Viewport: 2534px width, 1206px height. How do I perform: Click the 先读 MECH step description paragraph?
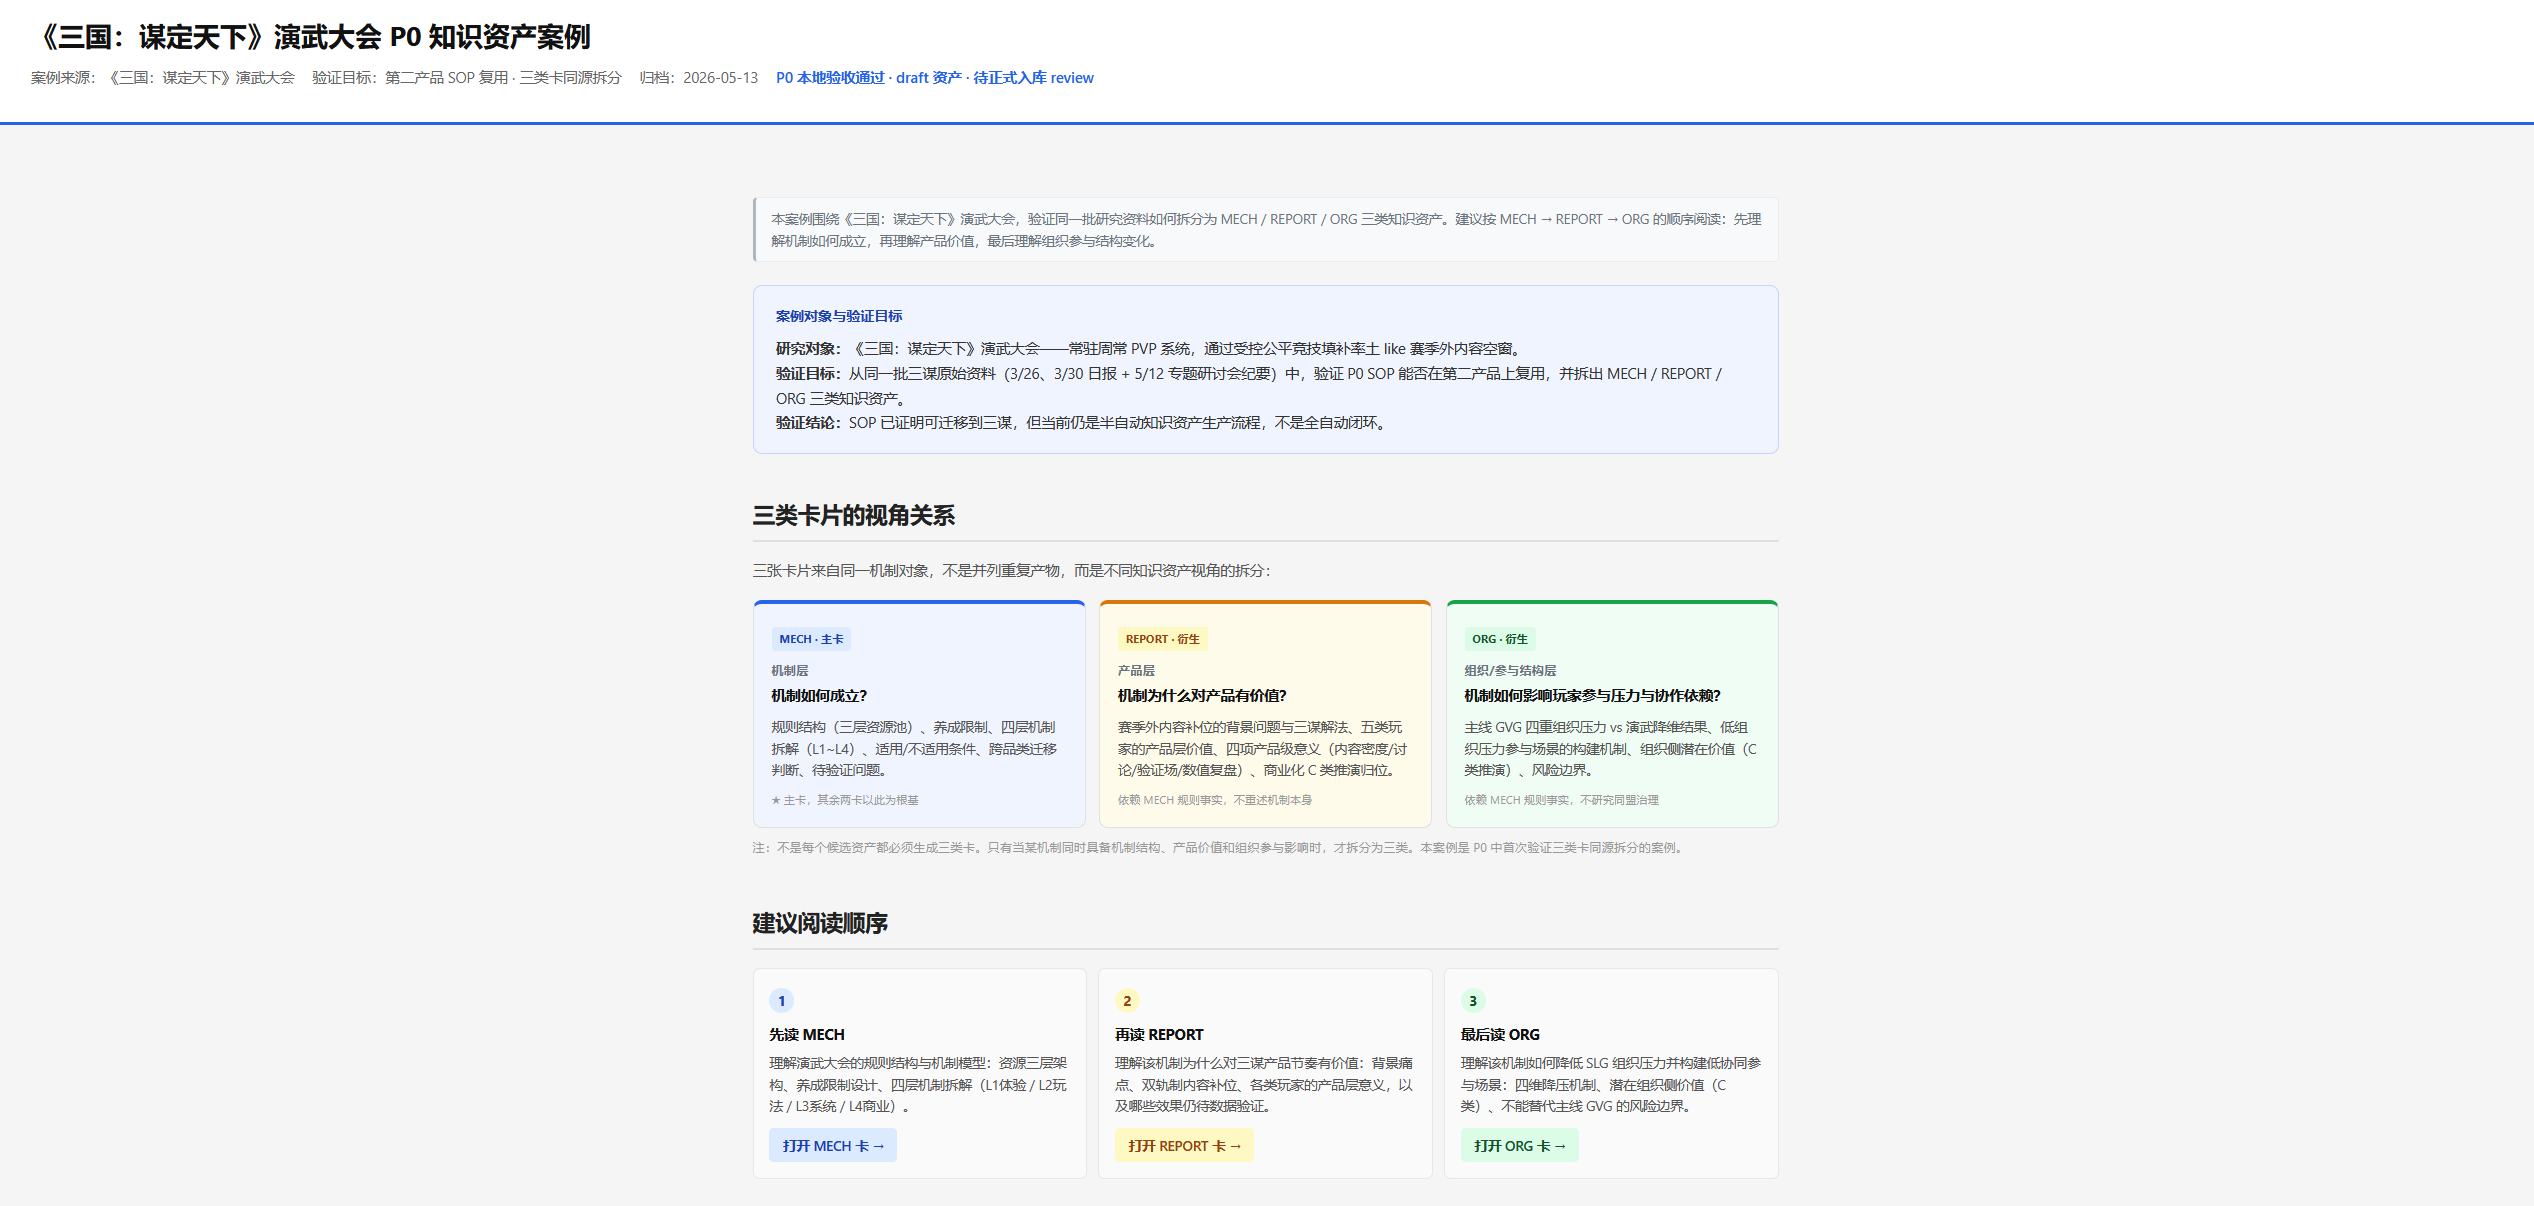919,1085
